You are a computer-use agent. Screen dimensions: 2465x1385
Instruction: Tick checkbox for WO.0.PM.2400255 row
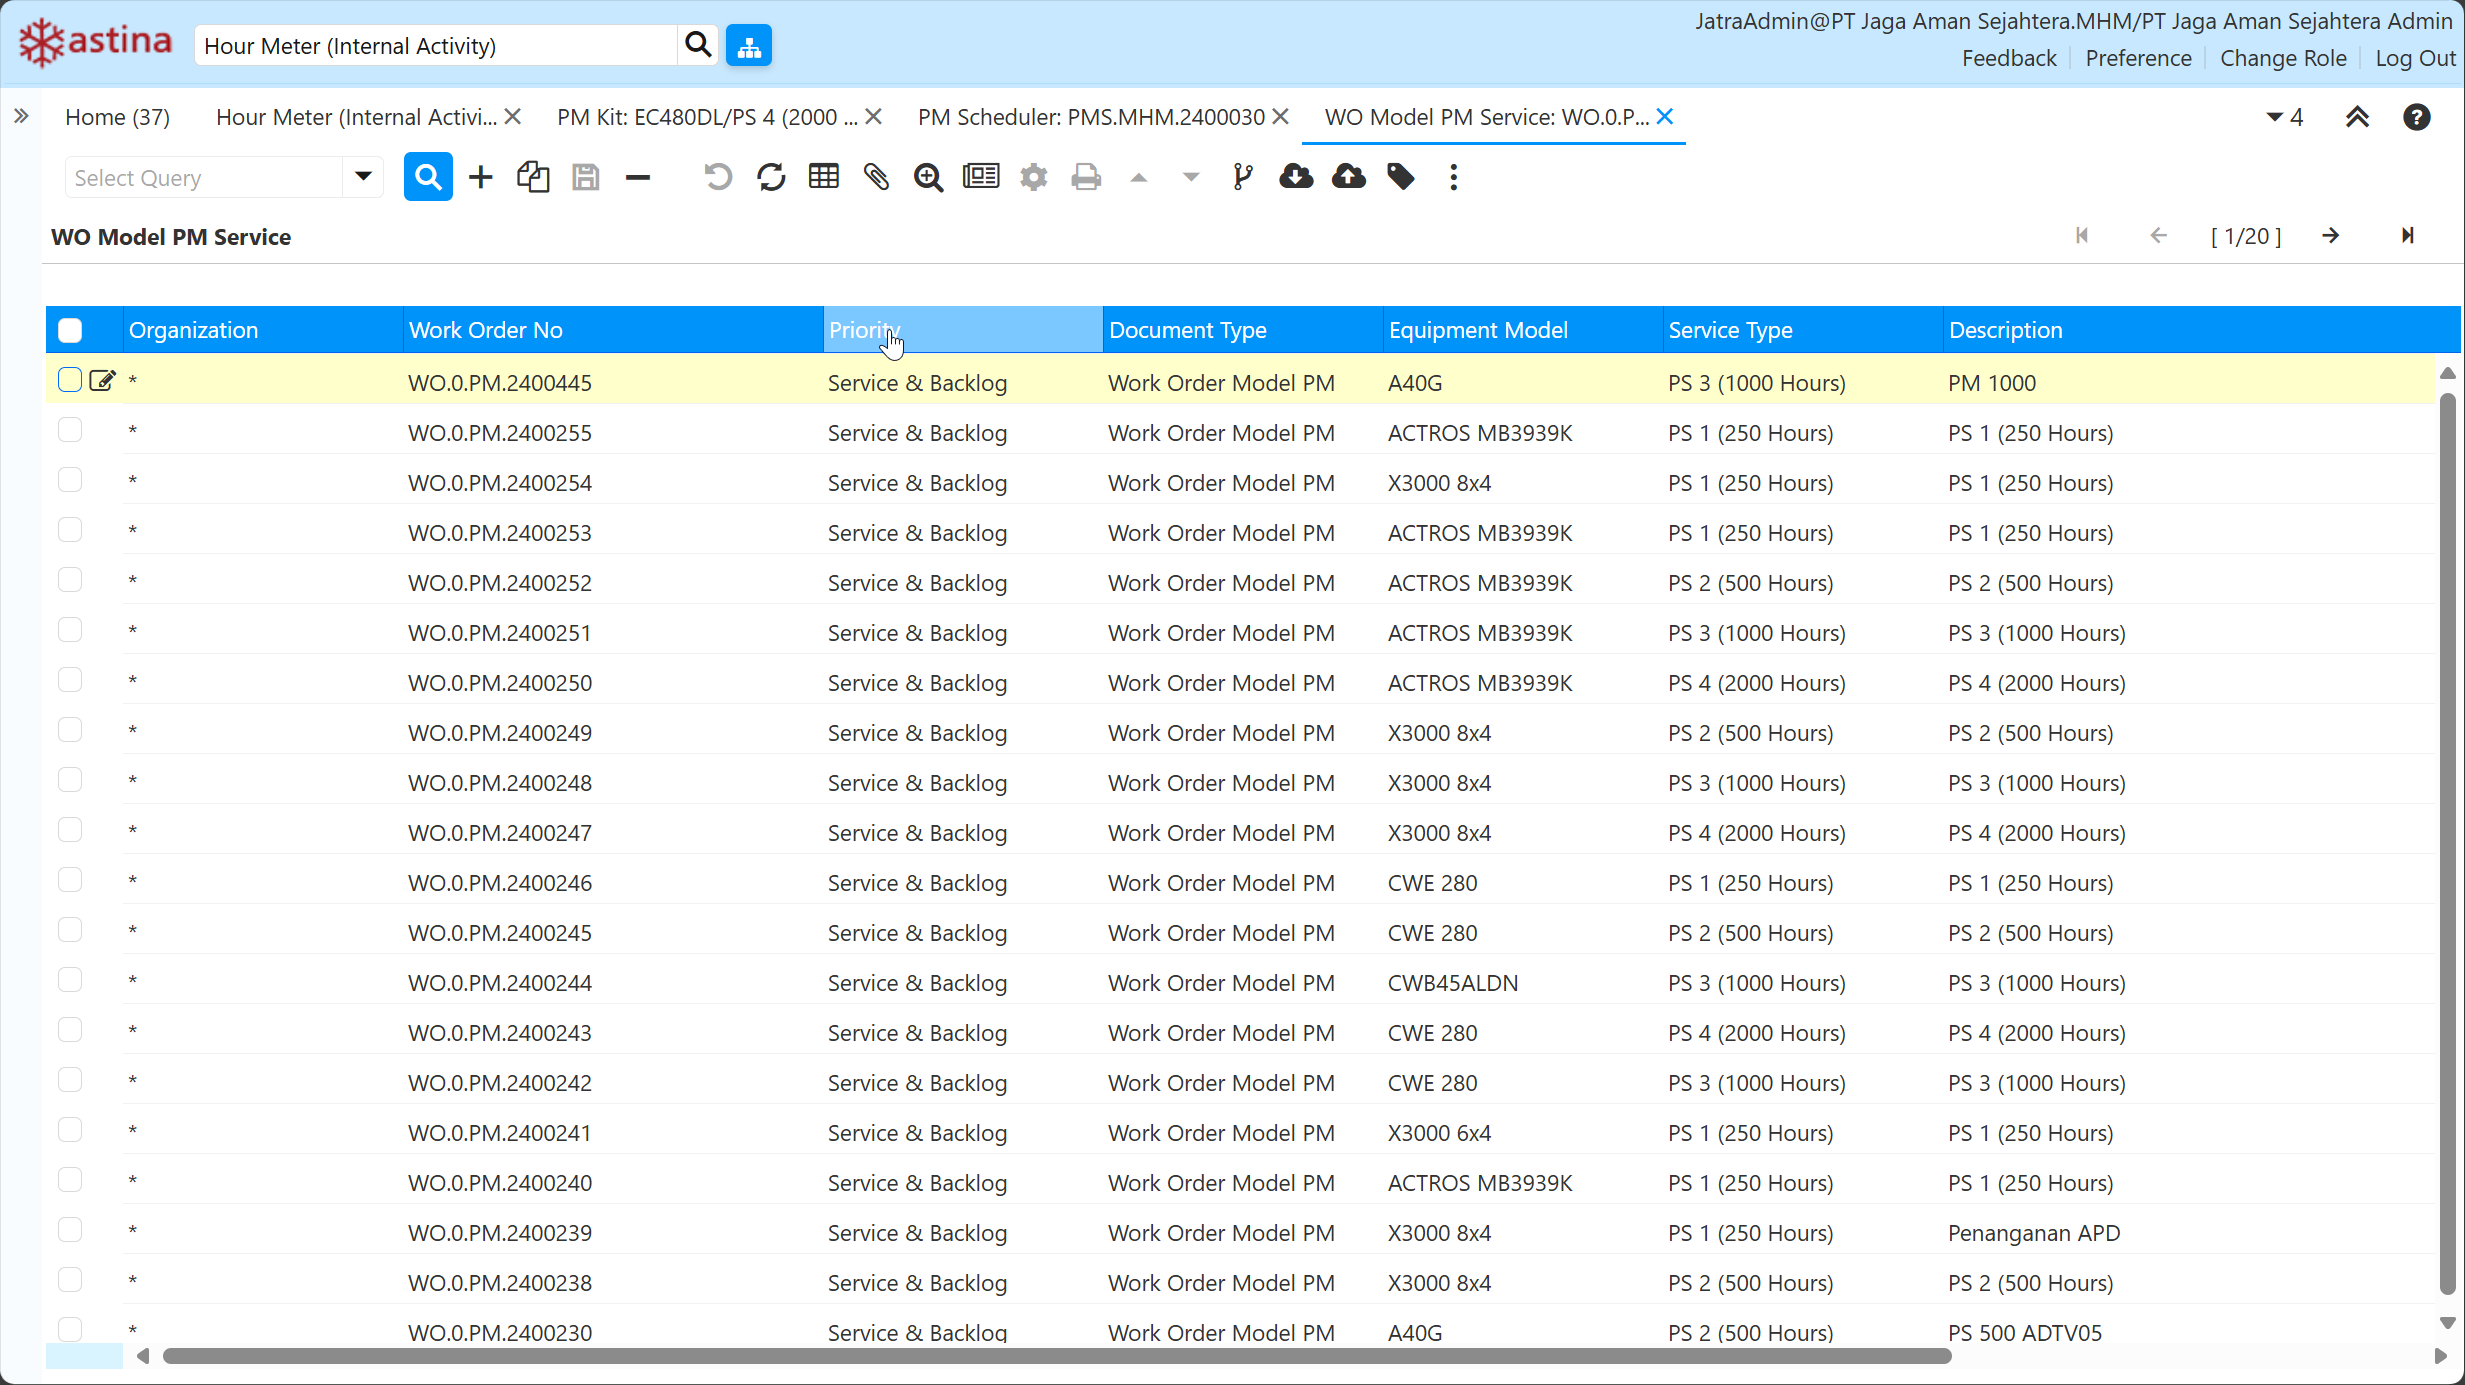[x=70, y=431]
